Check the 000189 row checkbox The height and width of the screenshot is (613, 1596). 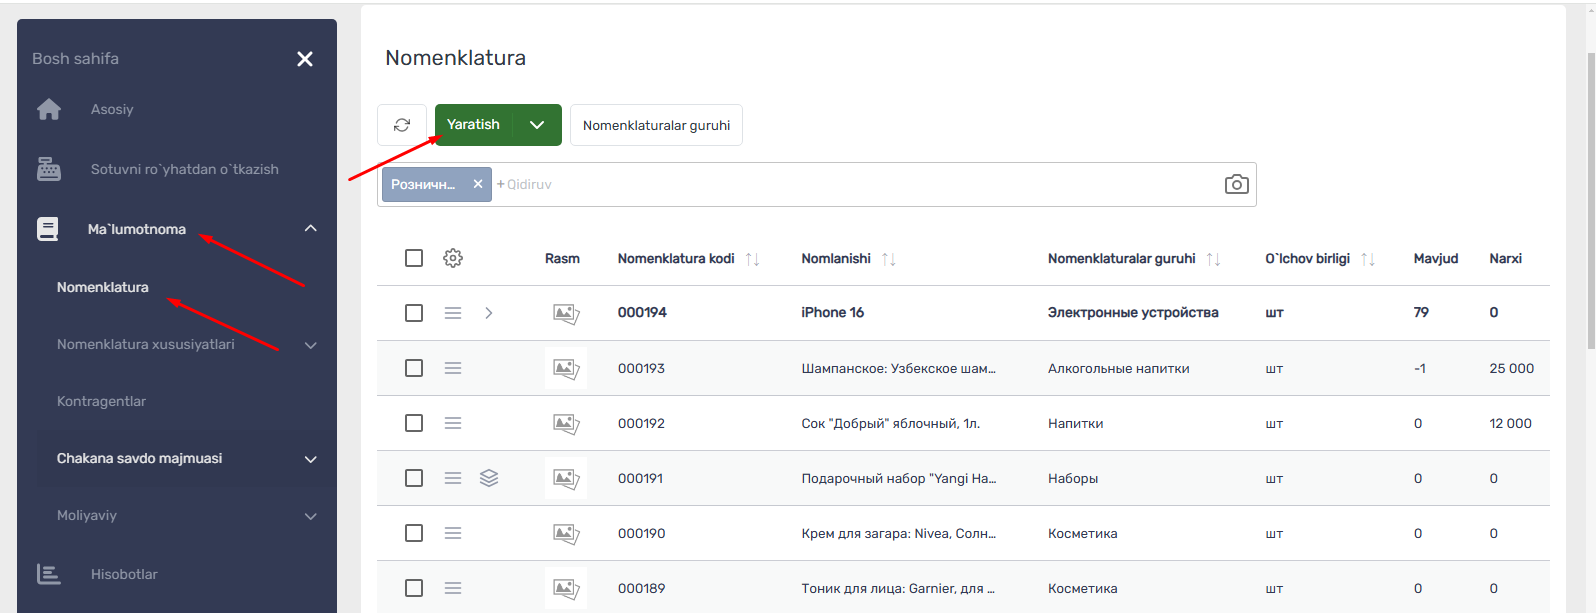point(414,588)
